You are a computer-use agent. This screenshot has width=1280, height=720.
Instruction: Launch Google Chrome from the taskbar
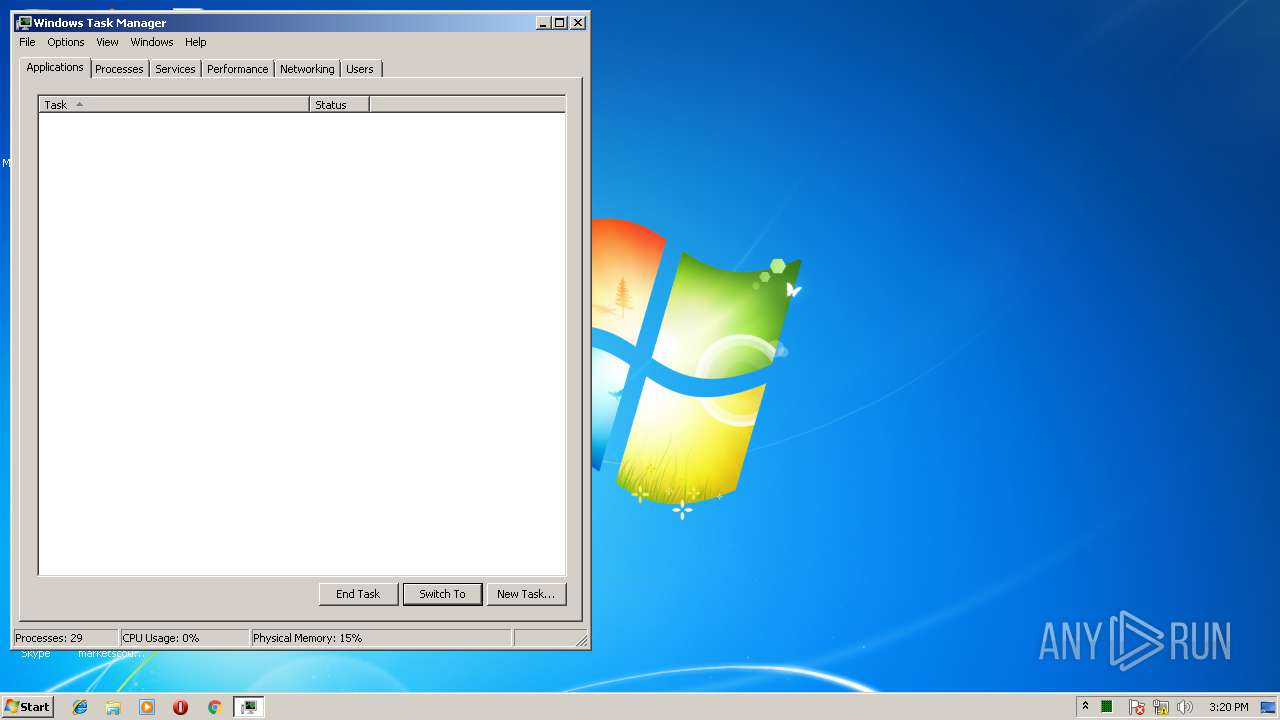tap(214, 707)
